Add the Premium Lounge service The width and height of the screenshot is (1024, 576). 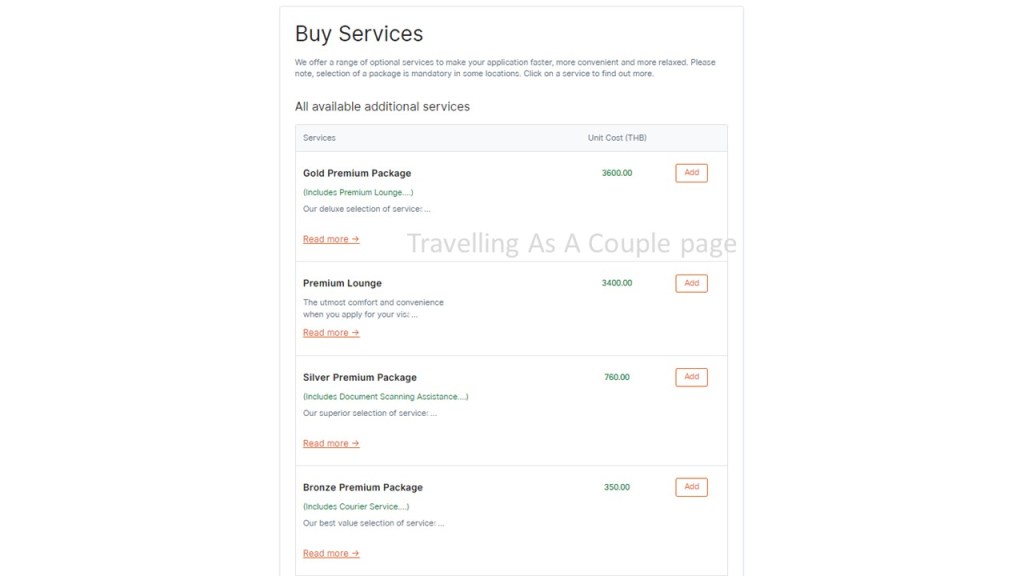[691, 283]
